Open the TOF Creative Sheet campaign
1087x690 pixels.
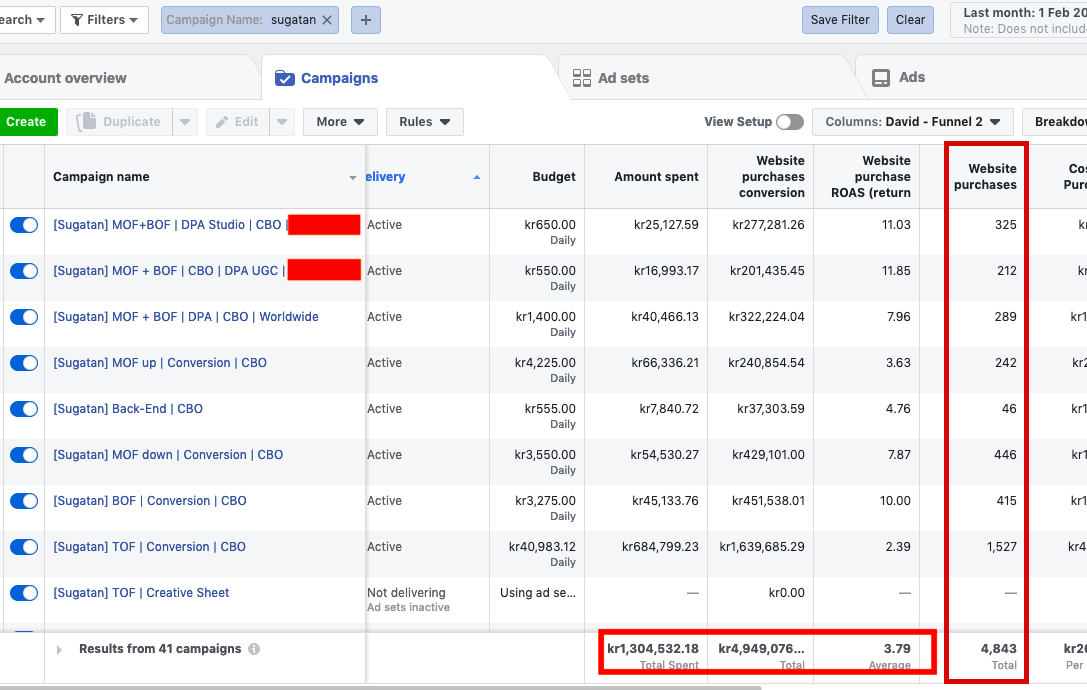coord(141,593)
